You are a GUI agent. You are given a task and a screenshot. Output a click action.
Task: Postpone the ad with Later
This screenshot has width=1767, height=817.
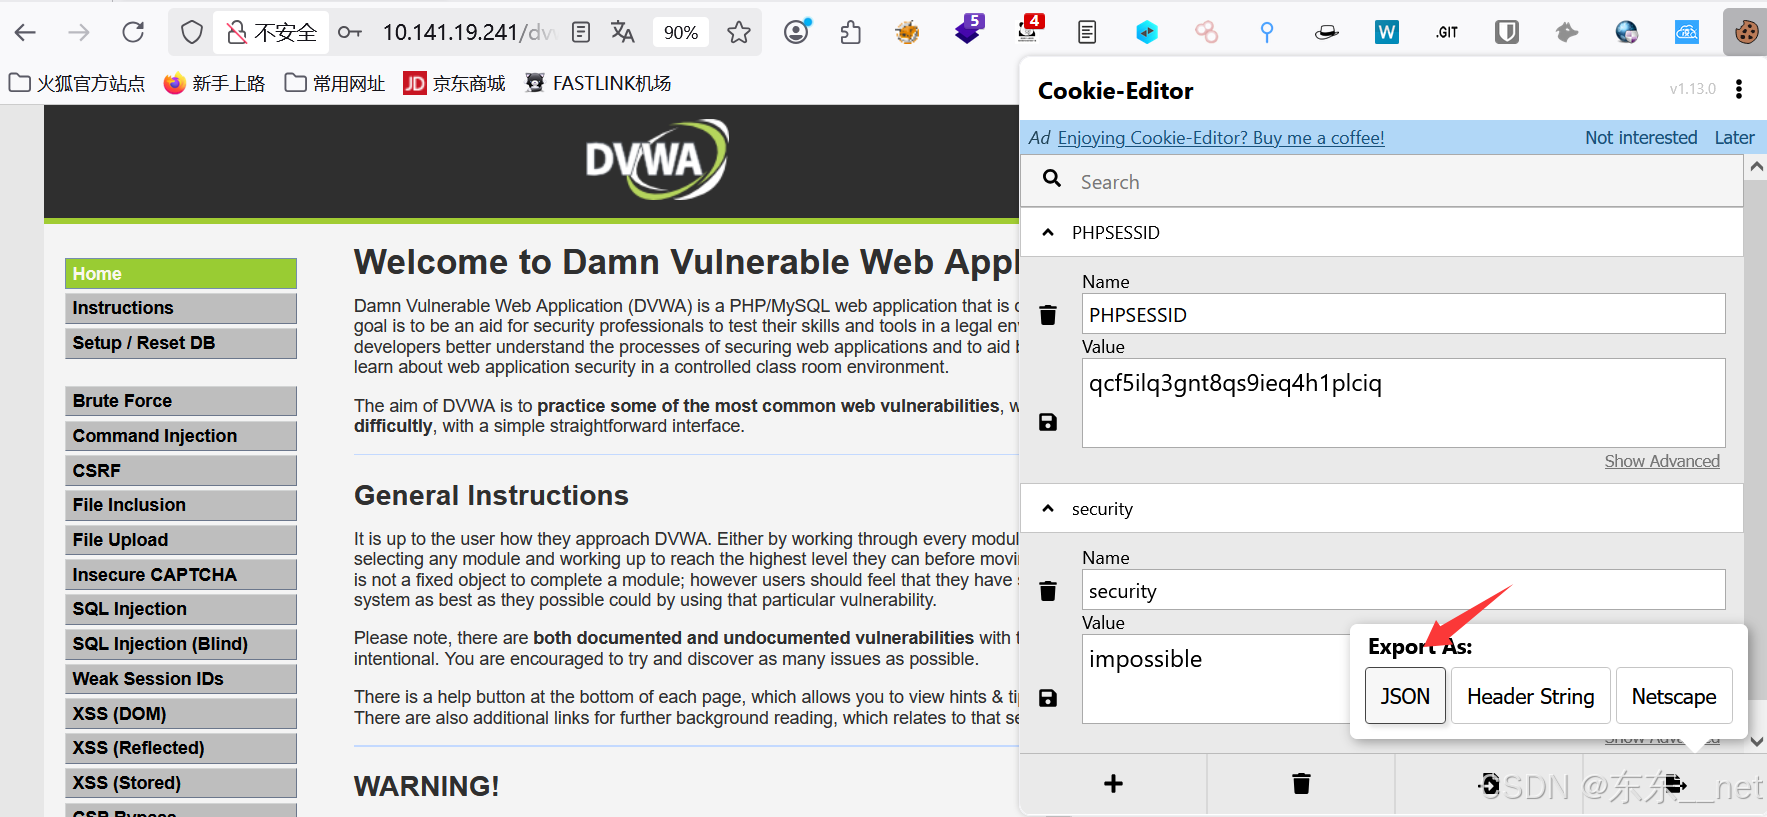(x=1734, y=138)
